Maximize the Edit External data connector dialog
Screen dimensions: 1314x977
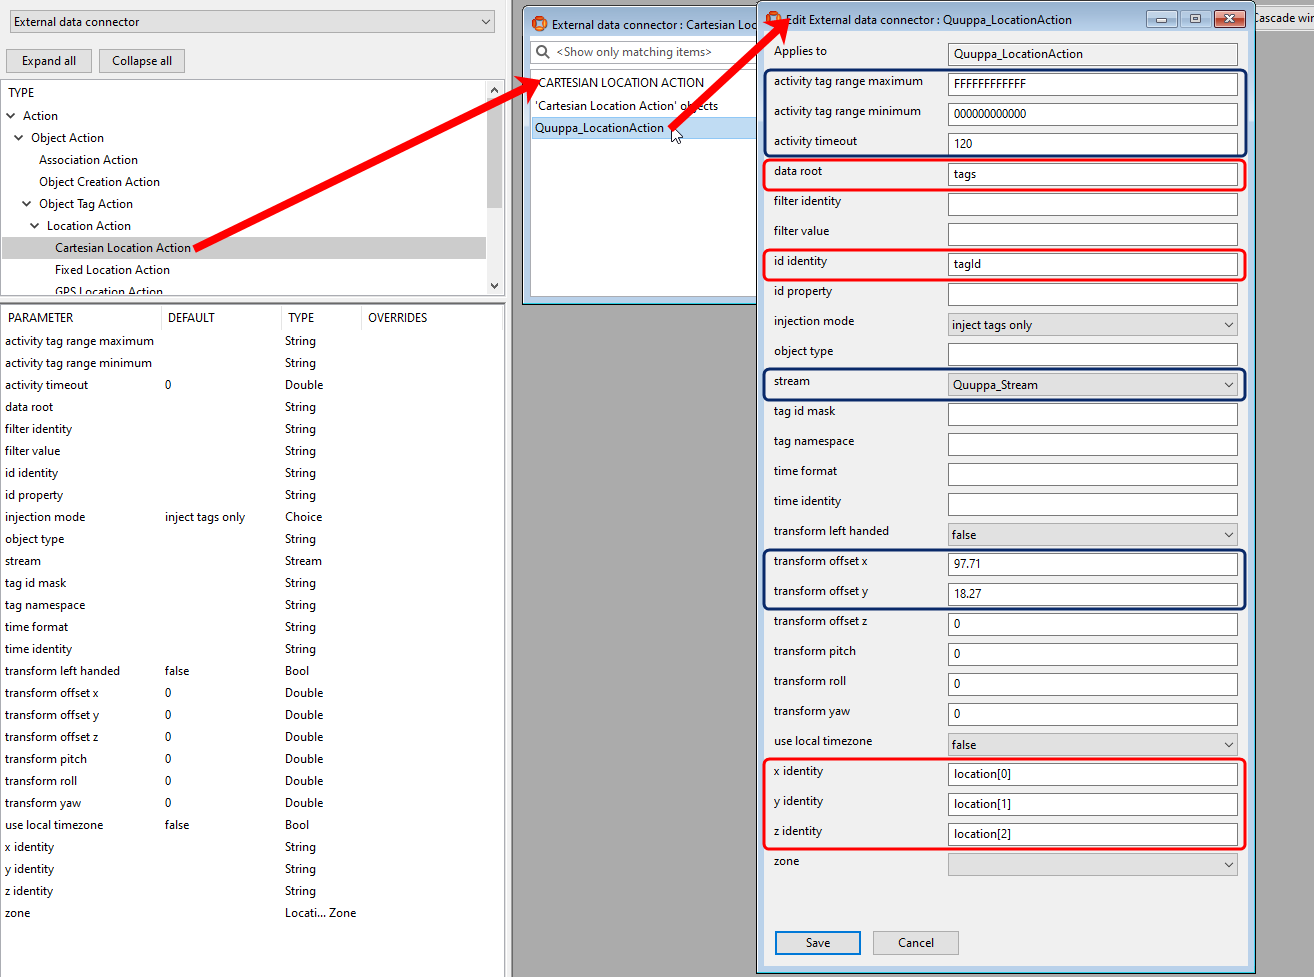tap(1195, 19)
